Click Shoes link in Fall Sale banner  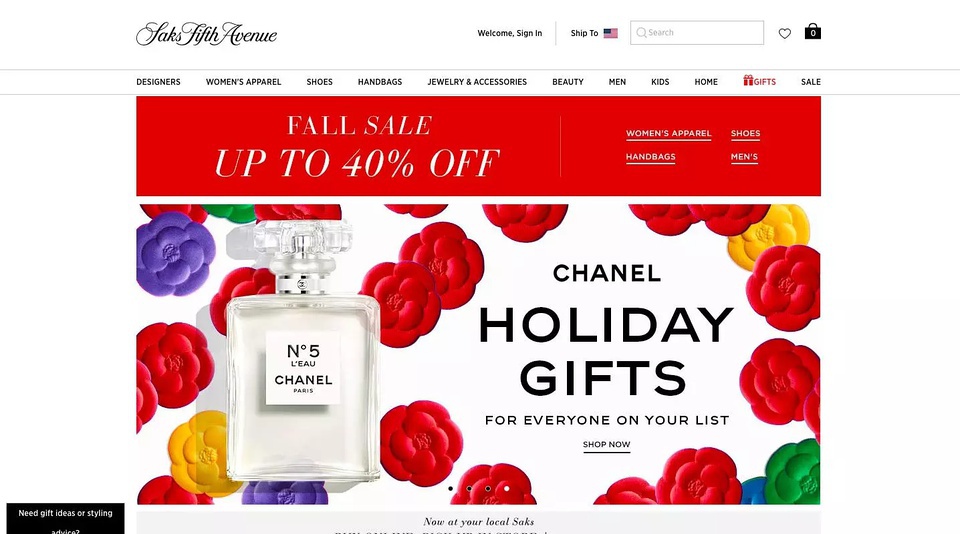[x=745, y=134]
